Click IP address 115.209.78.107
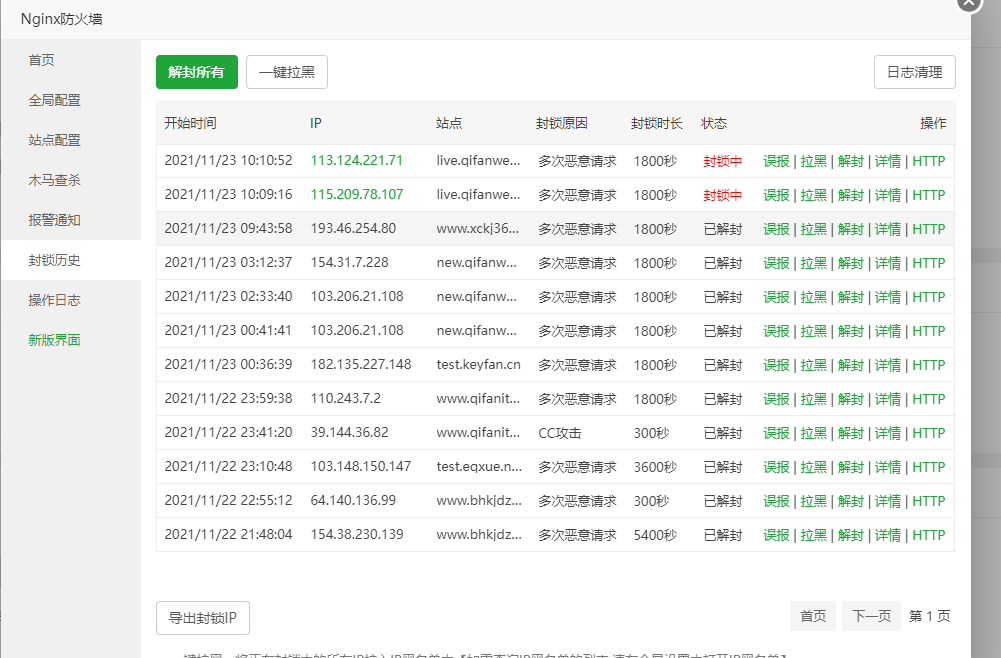The width and height of the screenshot is (1001, 658). coord(357,195)
